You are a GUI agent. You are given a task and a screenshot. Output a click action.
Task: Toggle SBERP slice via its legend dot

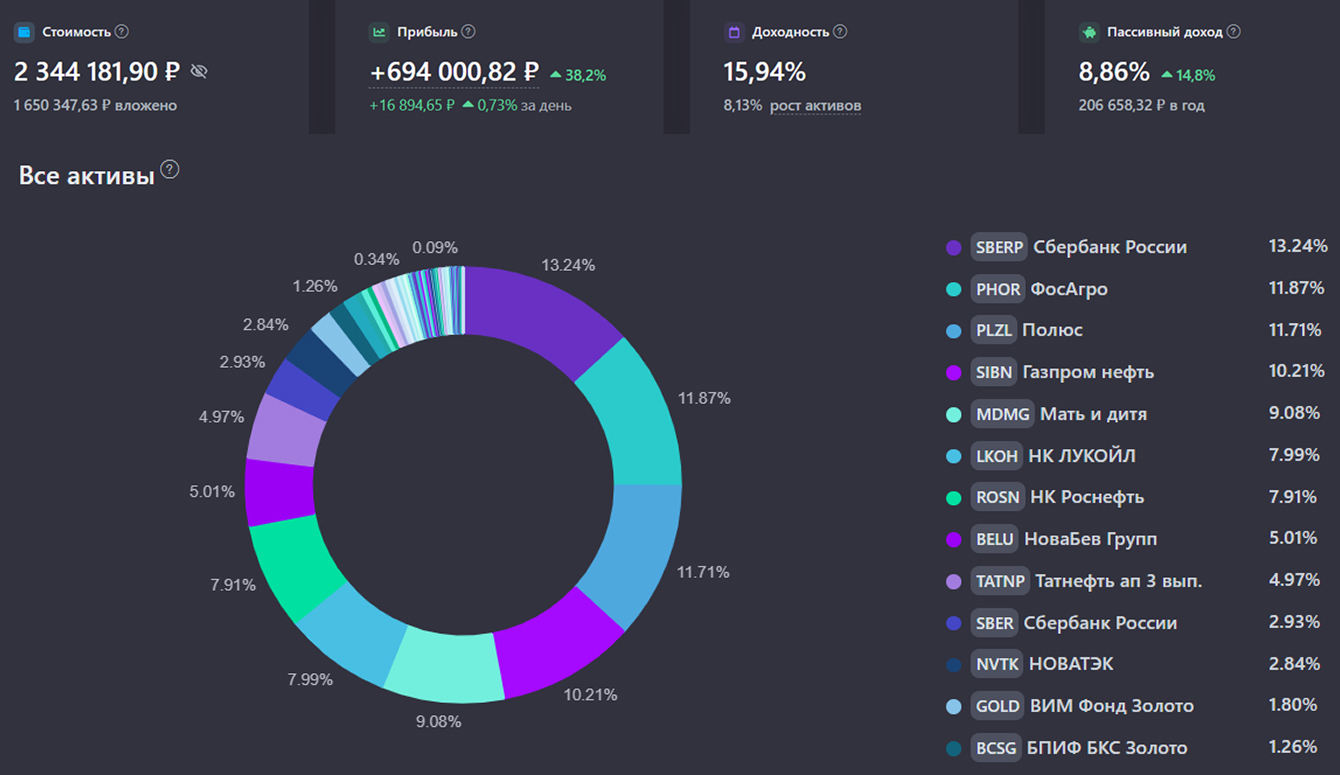point(953,247)
